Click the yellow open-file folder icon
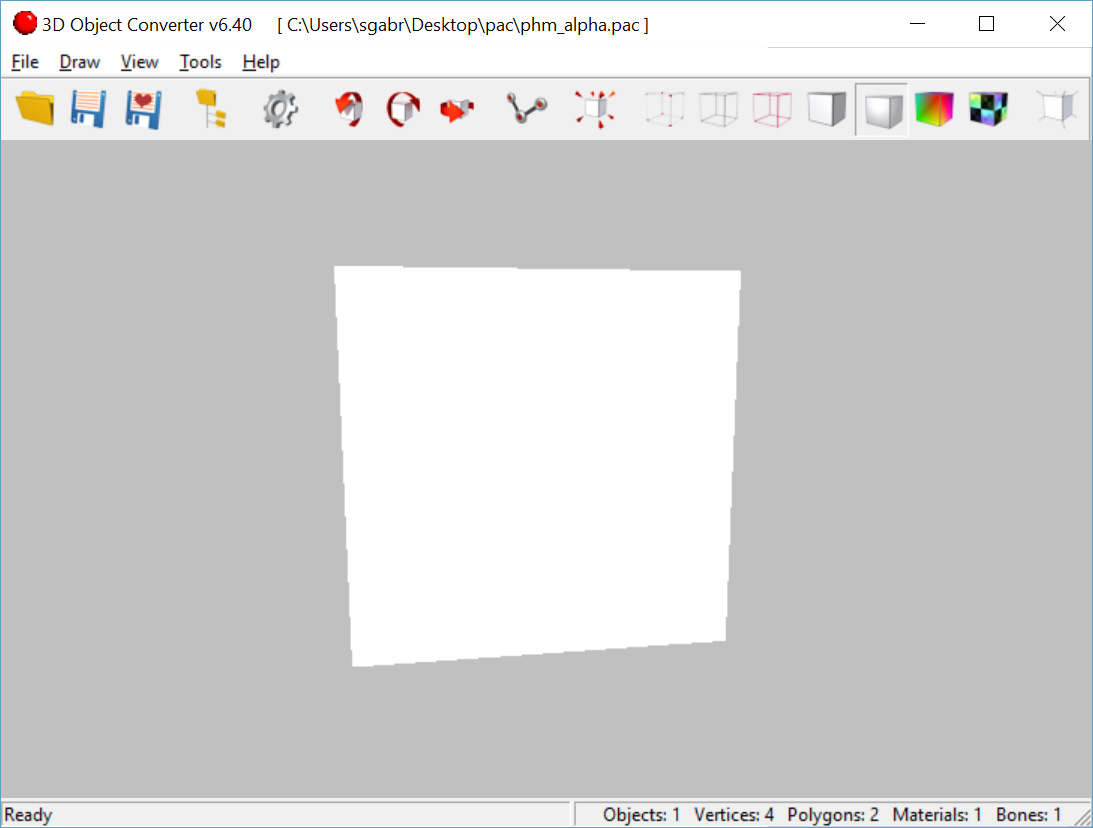 (x=36, y=108)
